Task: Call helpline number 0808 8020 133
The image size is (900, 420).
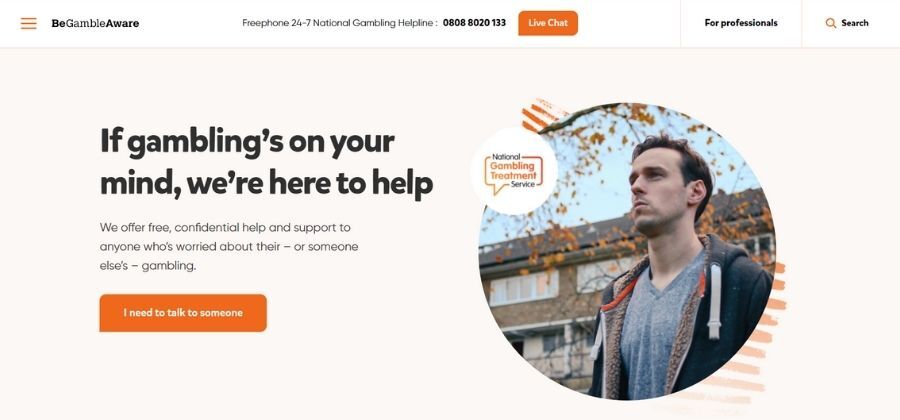Action: point(474,23)
